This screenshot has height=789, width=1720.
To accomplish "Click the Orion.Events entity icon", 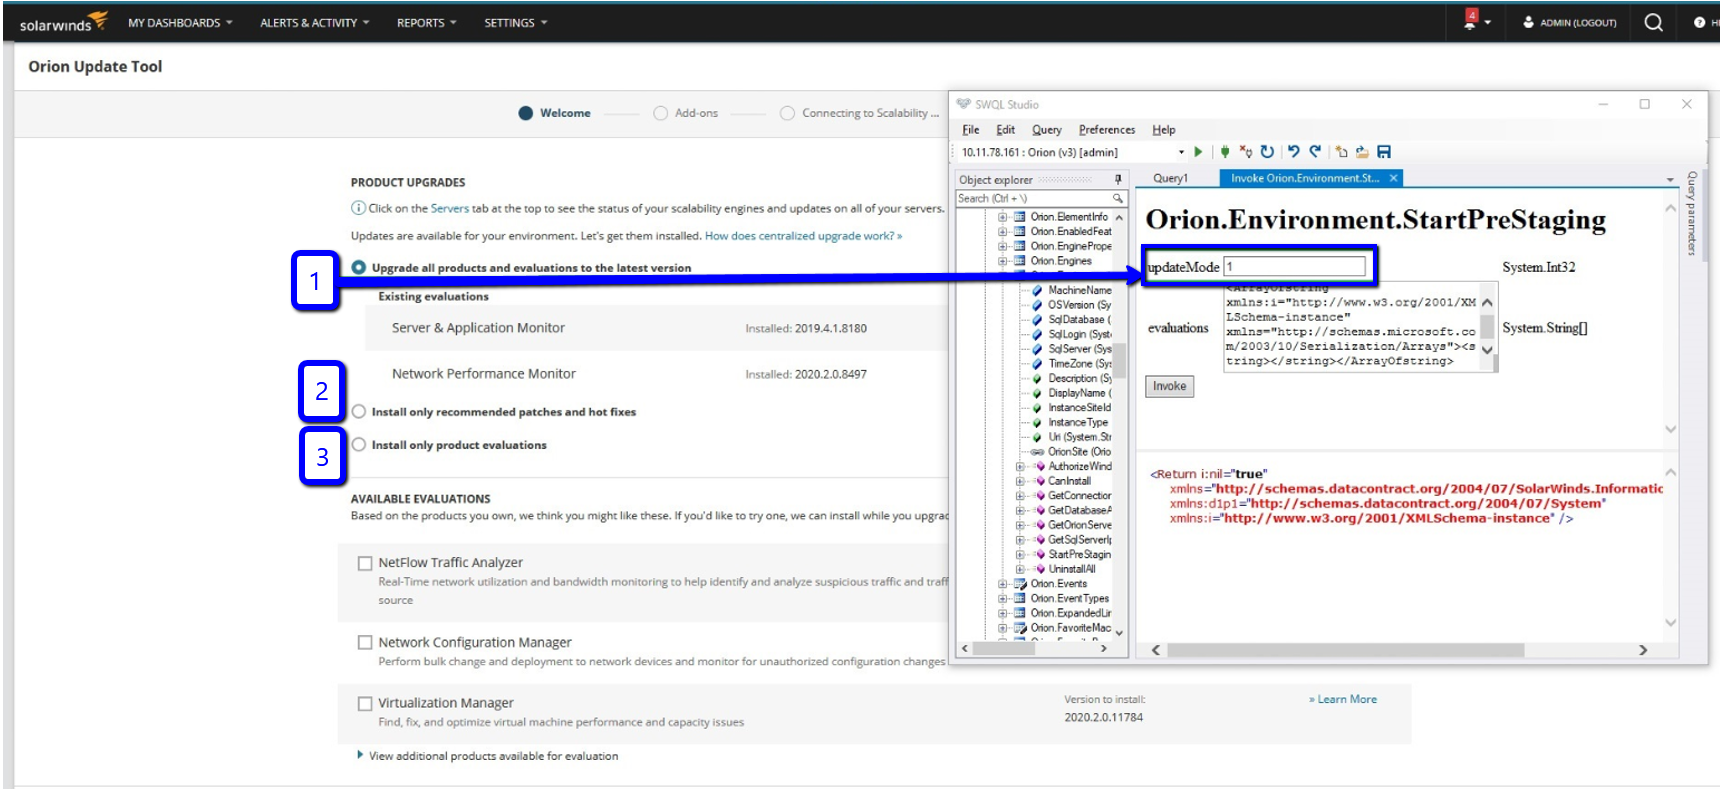I will (x=1020, y=584).
